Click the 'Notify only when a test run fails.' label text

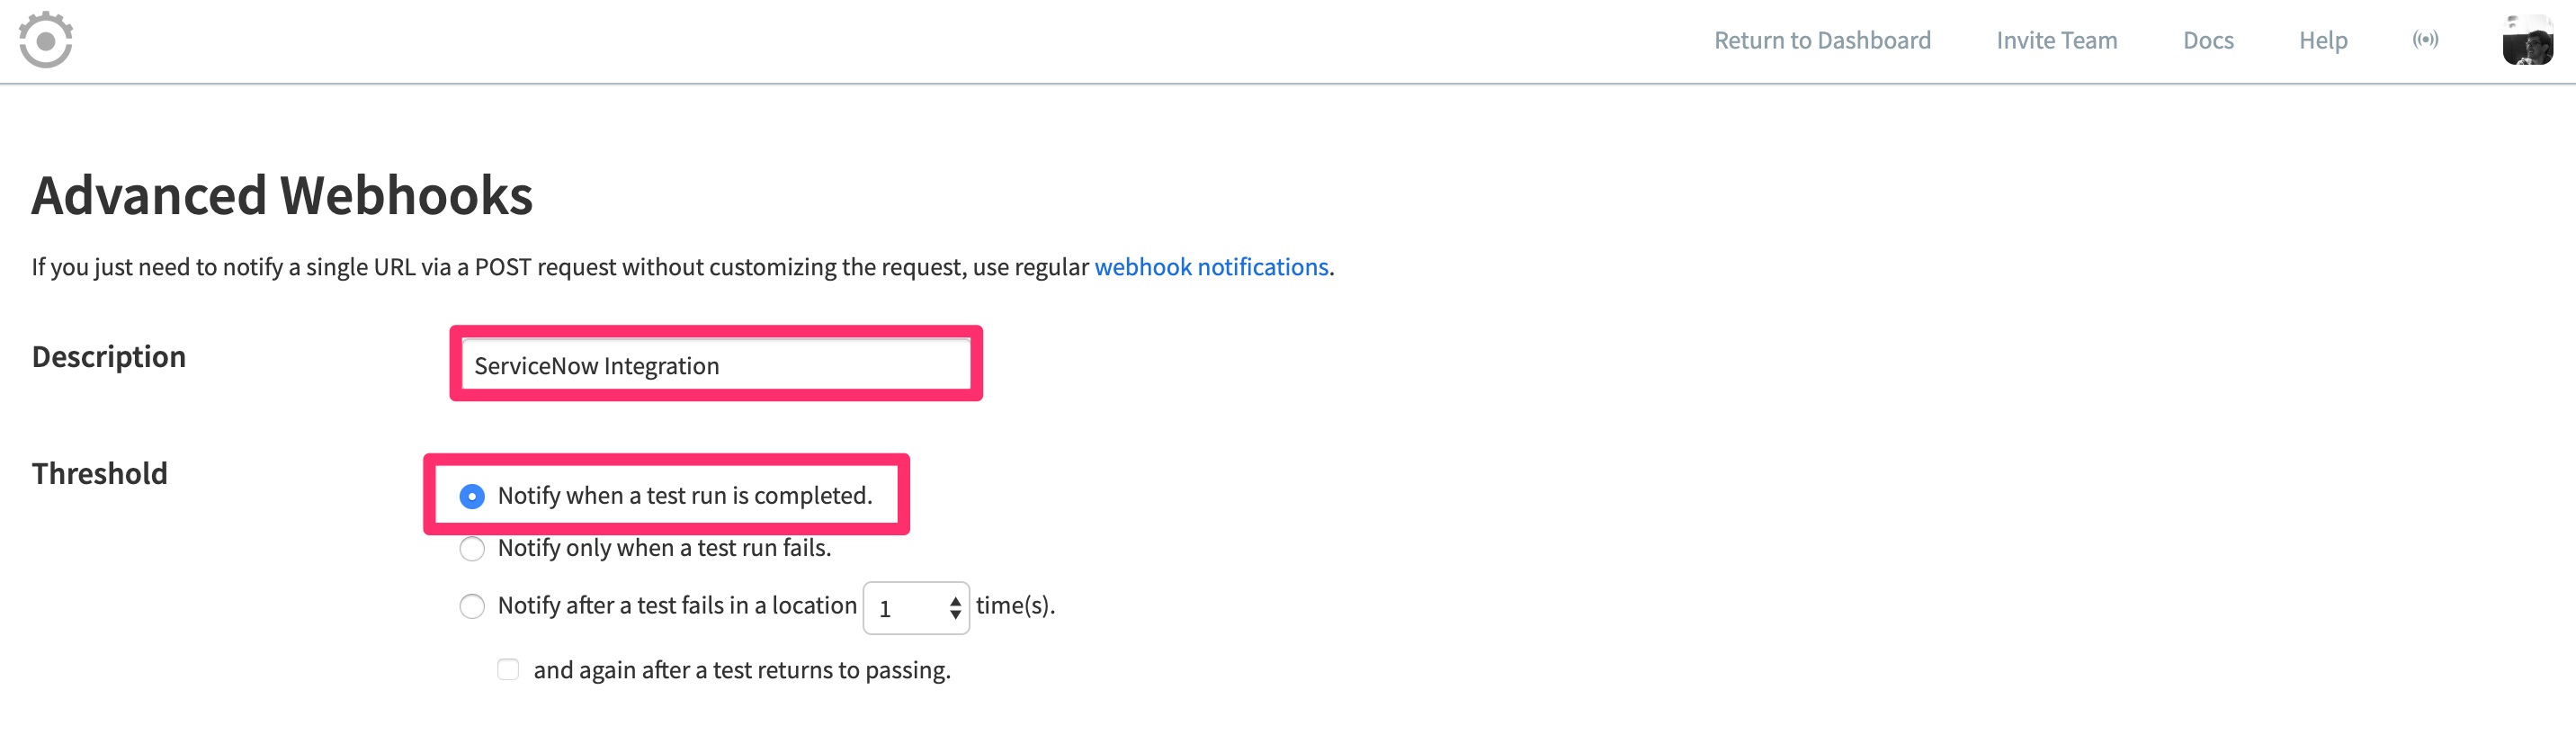(x=664, y=548)
